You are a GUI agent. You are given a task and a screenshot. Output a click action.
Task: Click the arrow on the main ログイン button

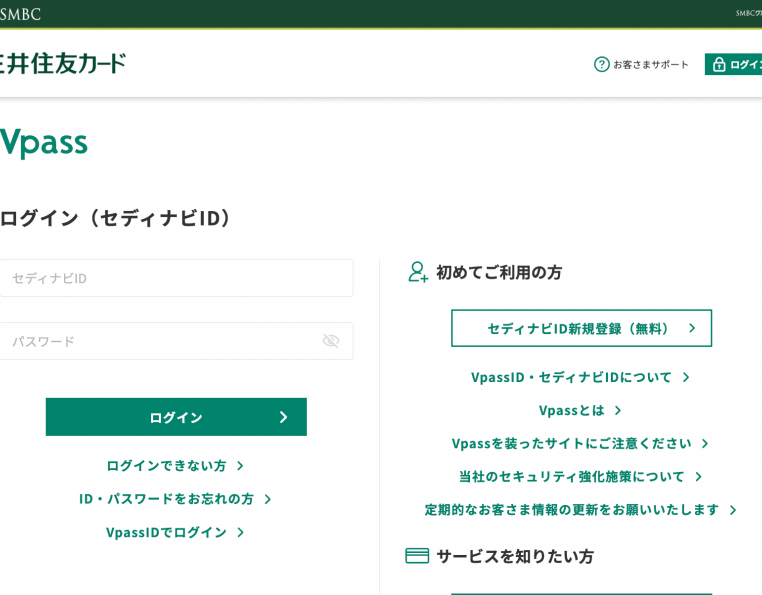point(283,417)
